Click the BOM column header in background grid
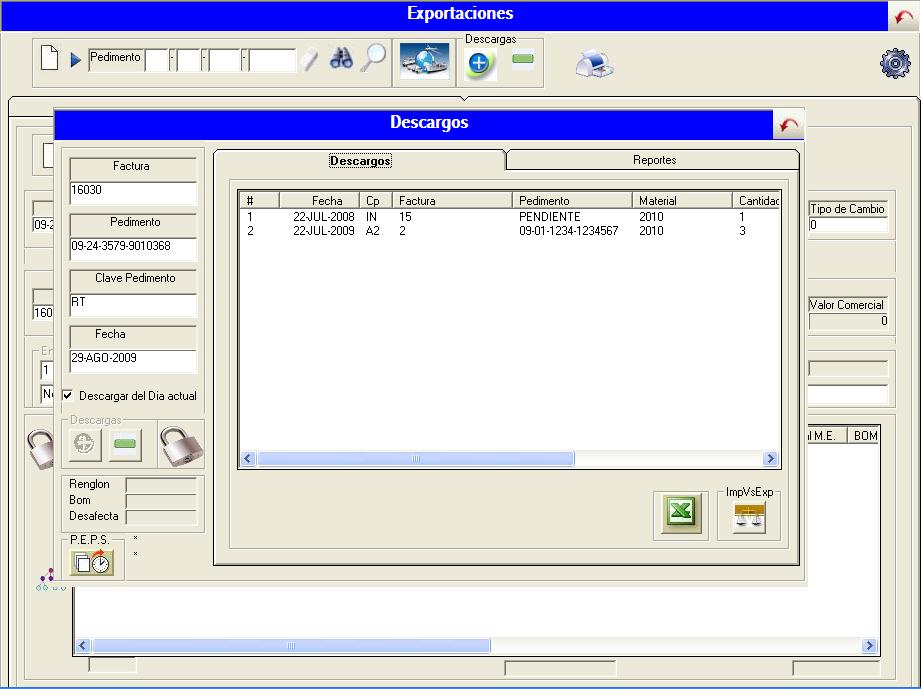921x689 pixels. pos(864,435)
